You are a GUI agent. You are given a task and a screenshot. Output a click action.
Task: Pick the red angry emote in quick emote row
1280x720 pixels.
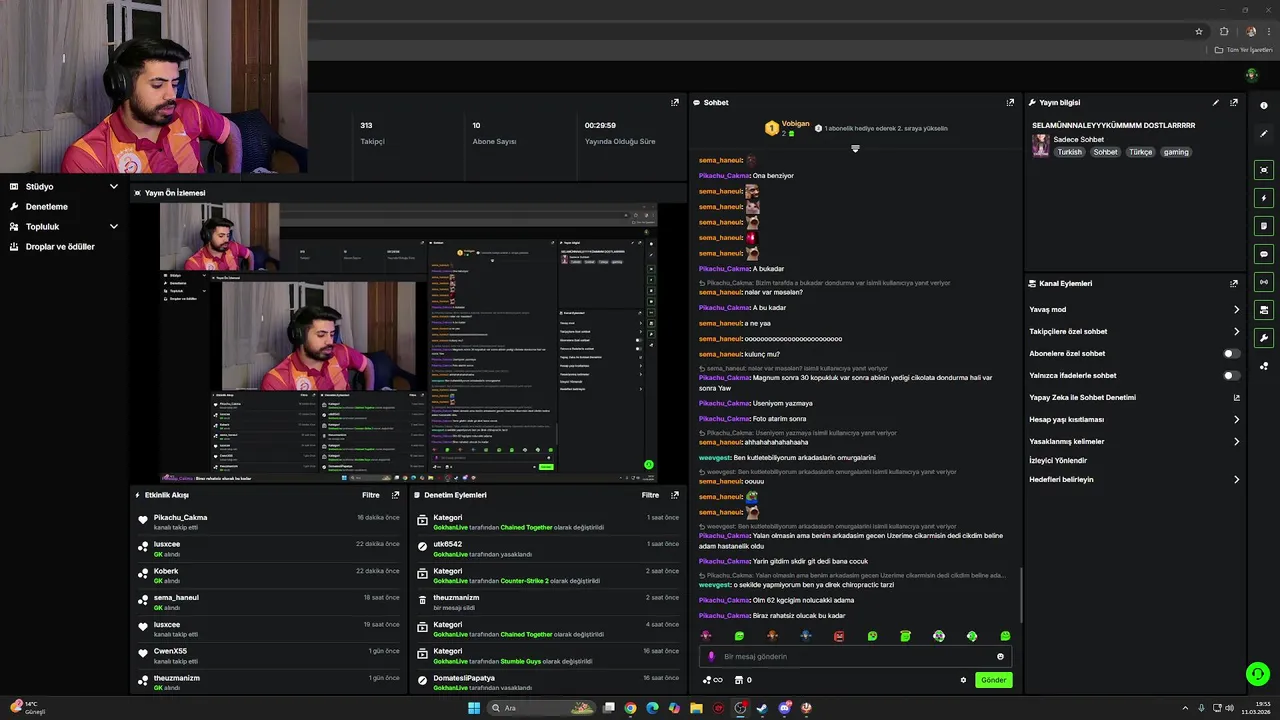tap(839, 636)
